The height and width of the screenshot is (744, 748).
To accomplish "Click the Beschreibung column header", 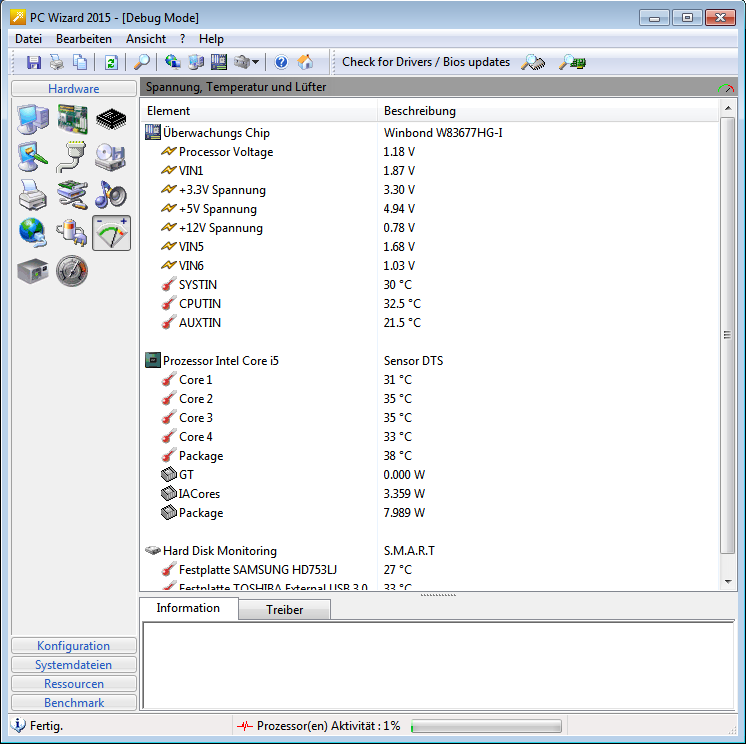I will tap(548, 111).
